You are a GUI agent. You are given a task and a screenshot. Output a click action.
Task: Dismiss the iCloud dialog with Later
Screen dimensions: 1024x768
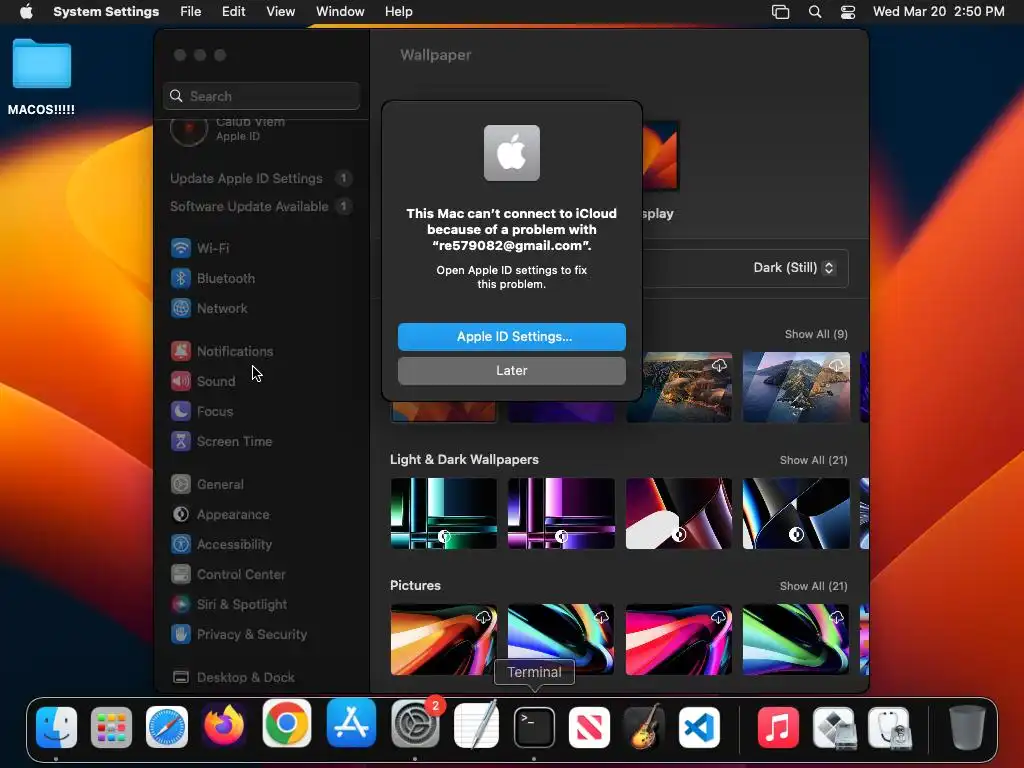[511, 371]
